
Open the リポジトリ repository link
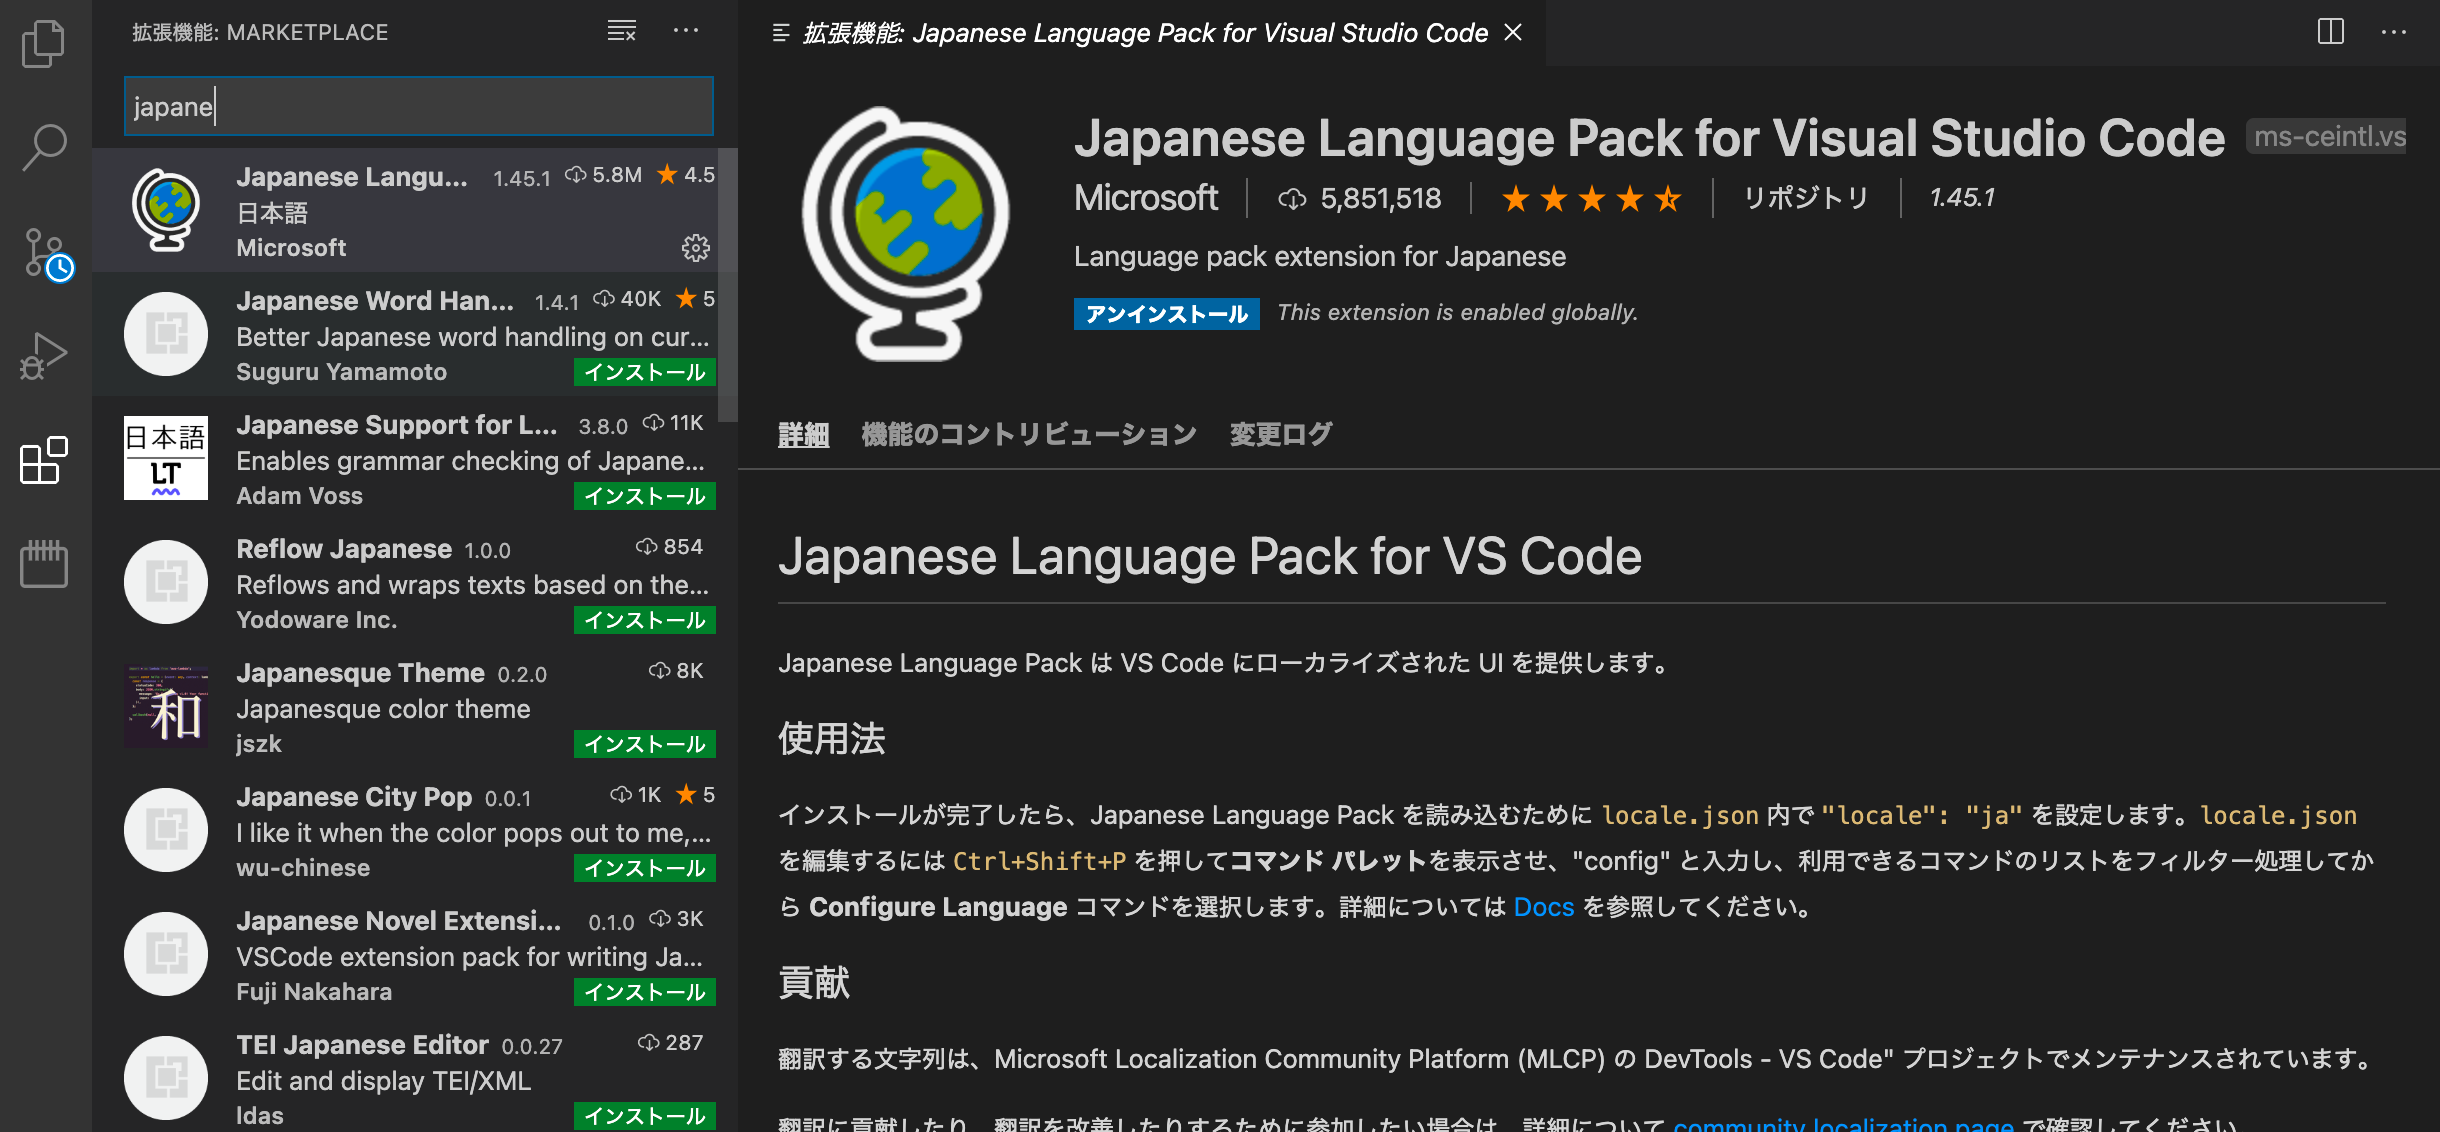[x=1806, y=198]
